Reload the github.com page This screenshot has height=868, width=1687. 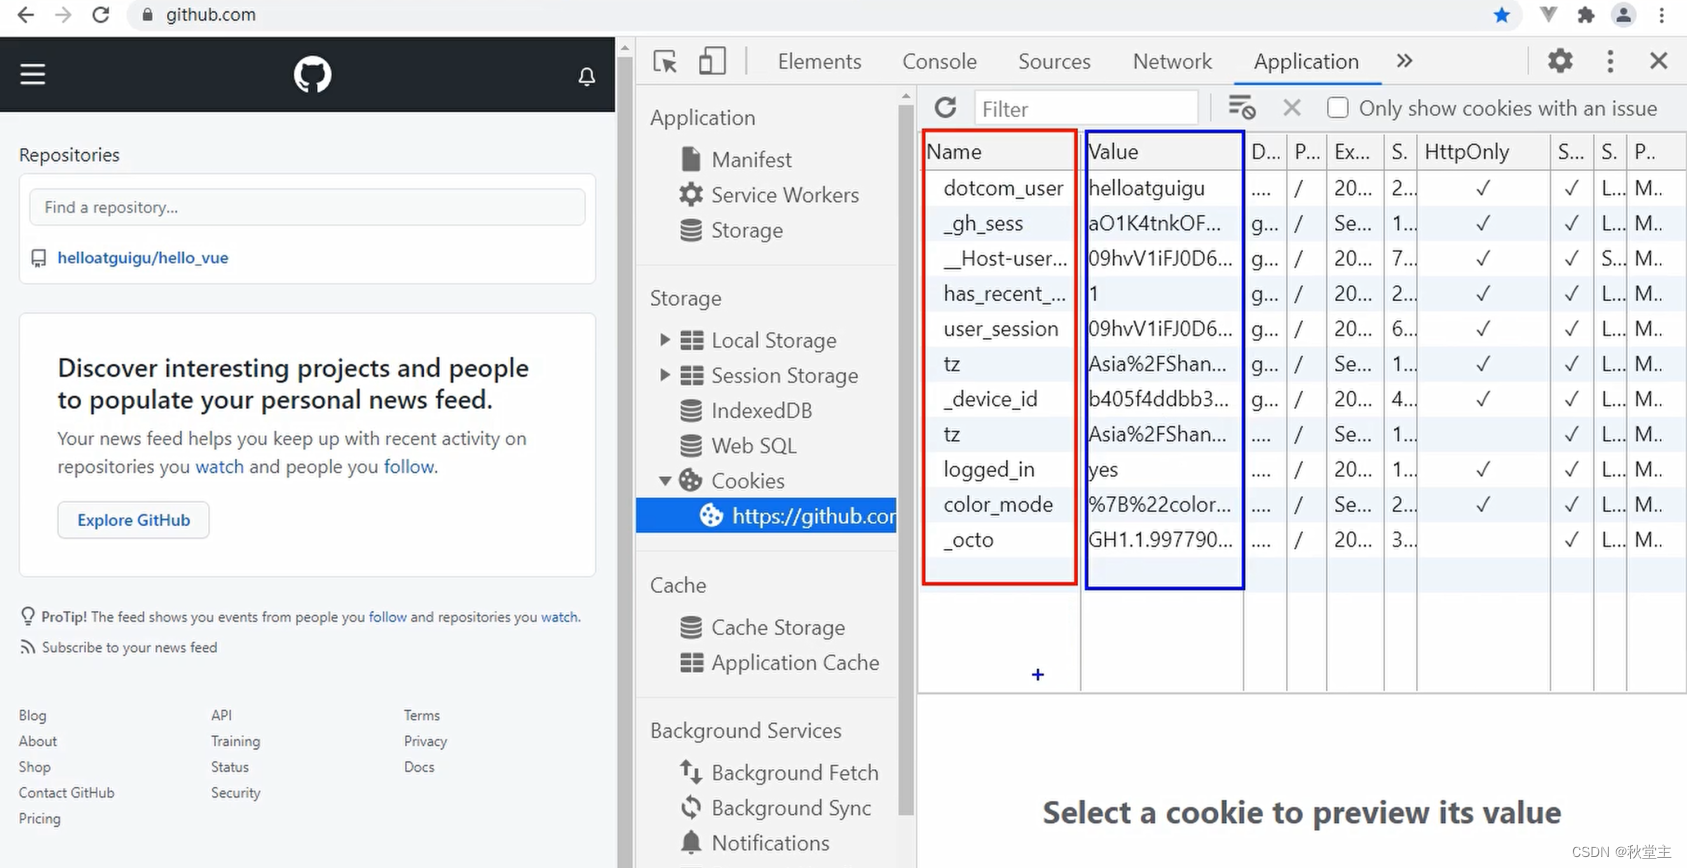click(x=101, y=15)
